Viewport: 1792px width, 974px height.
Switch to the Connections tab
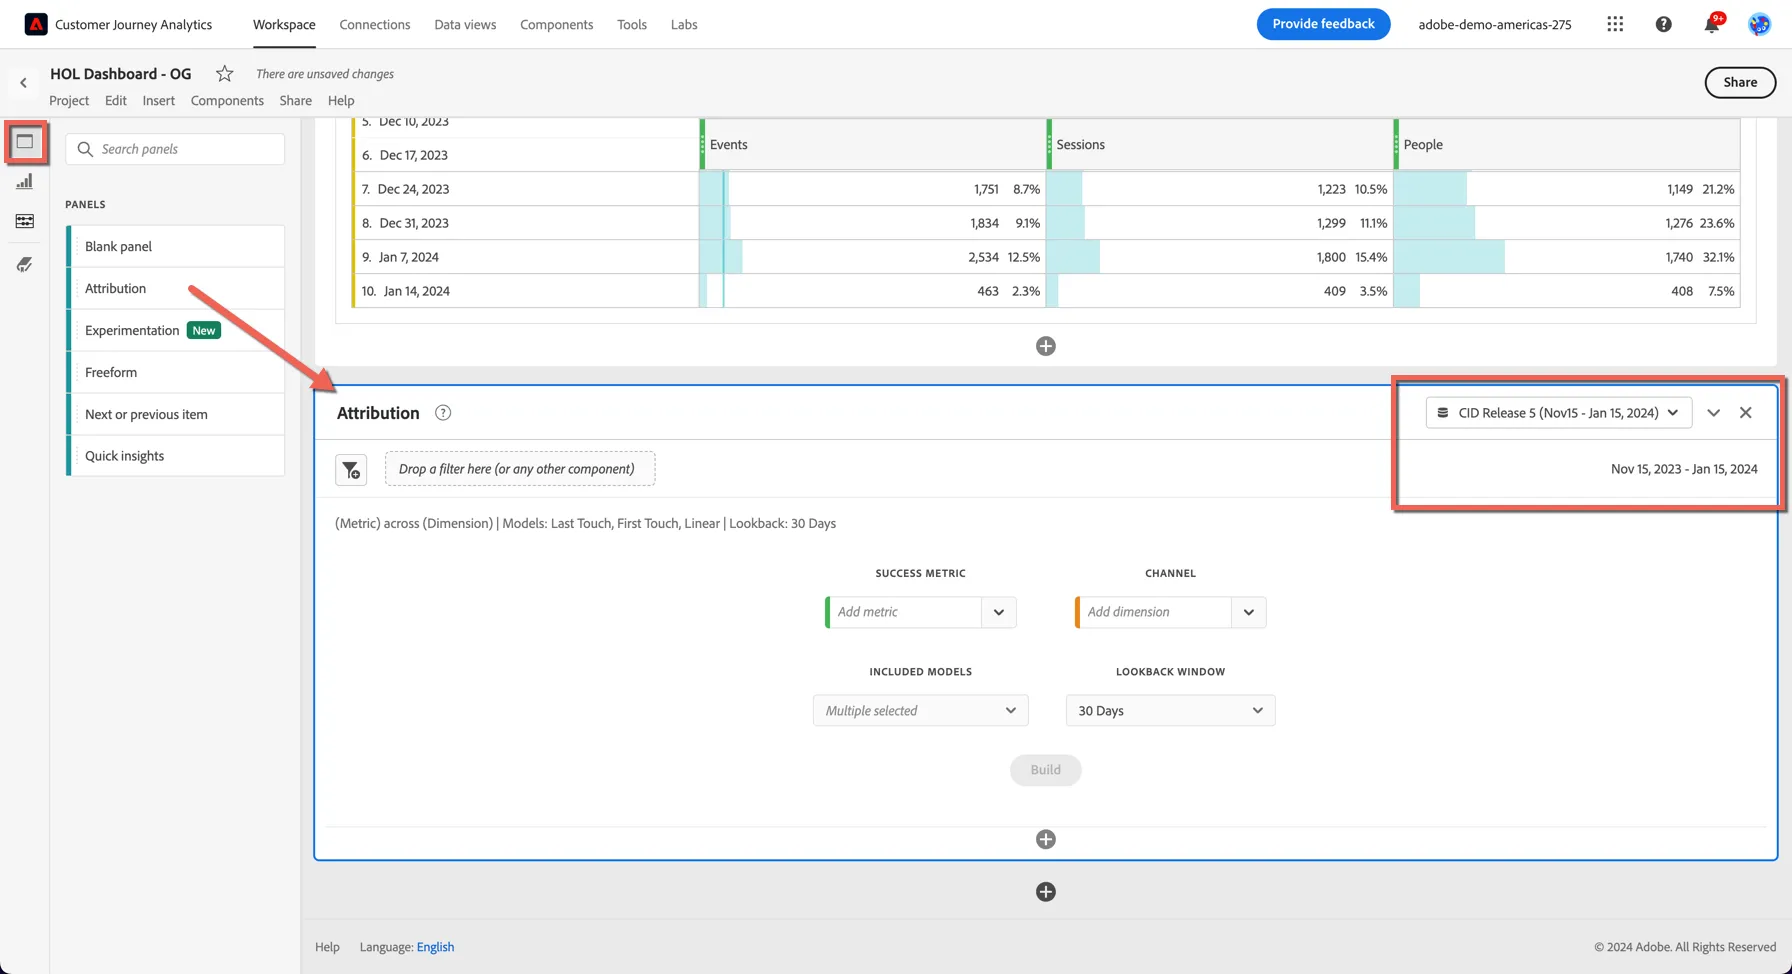375,24
